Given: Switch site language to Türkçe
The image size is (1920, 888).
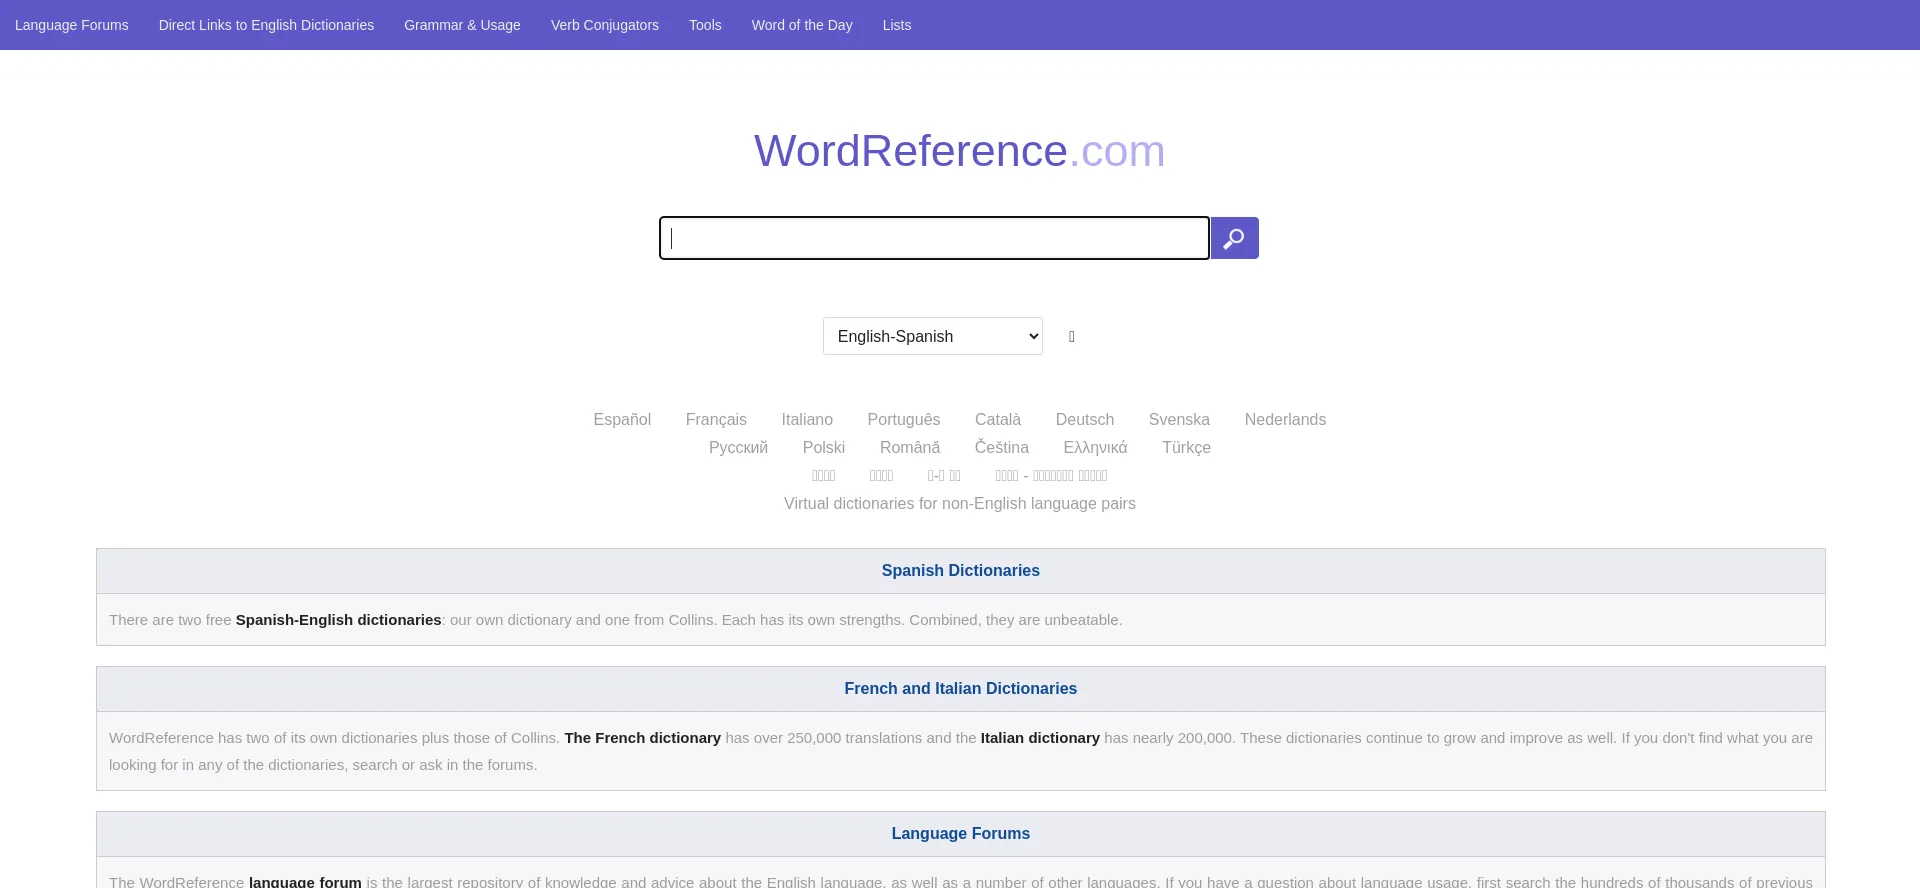Looking at the screenshot, I should pos(1186,447).
